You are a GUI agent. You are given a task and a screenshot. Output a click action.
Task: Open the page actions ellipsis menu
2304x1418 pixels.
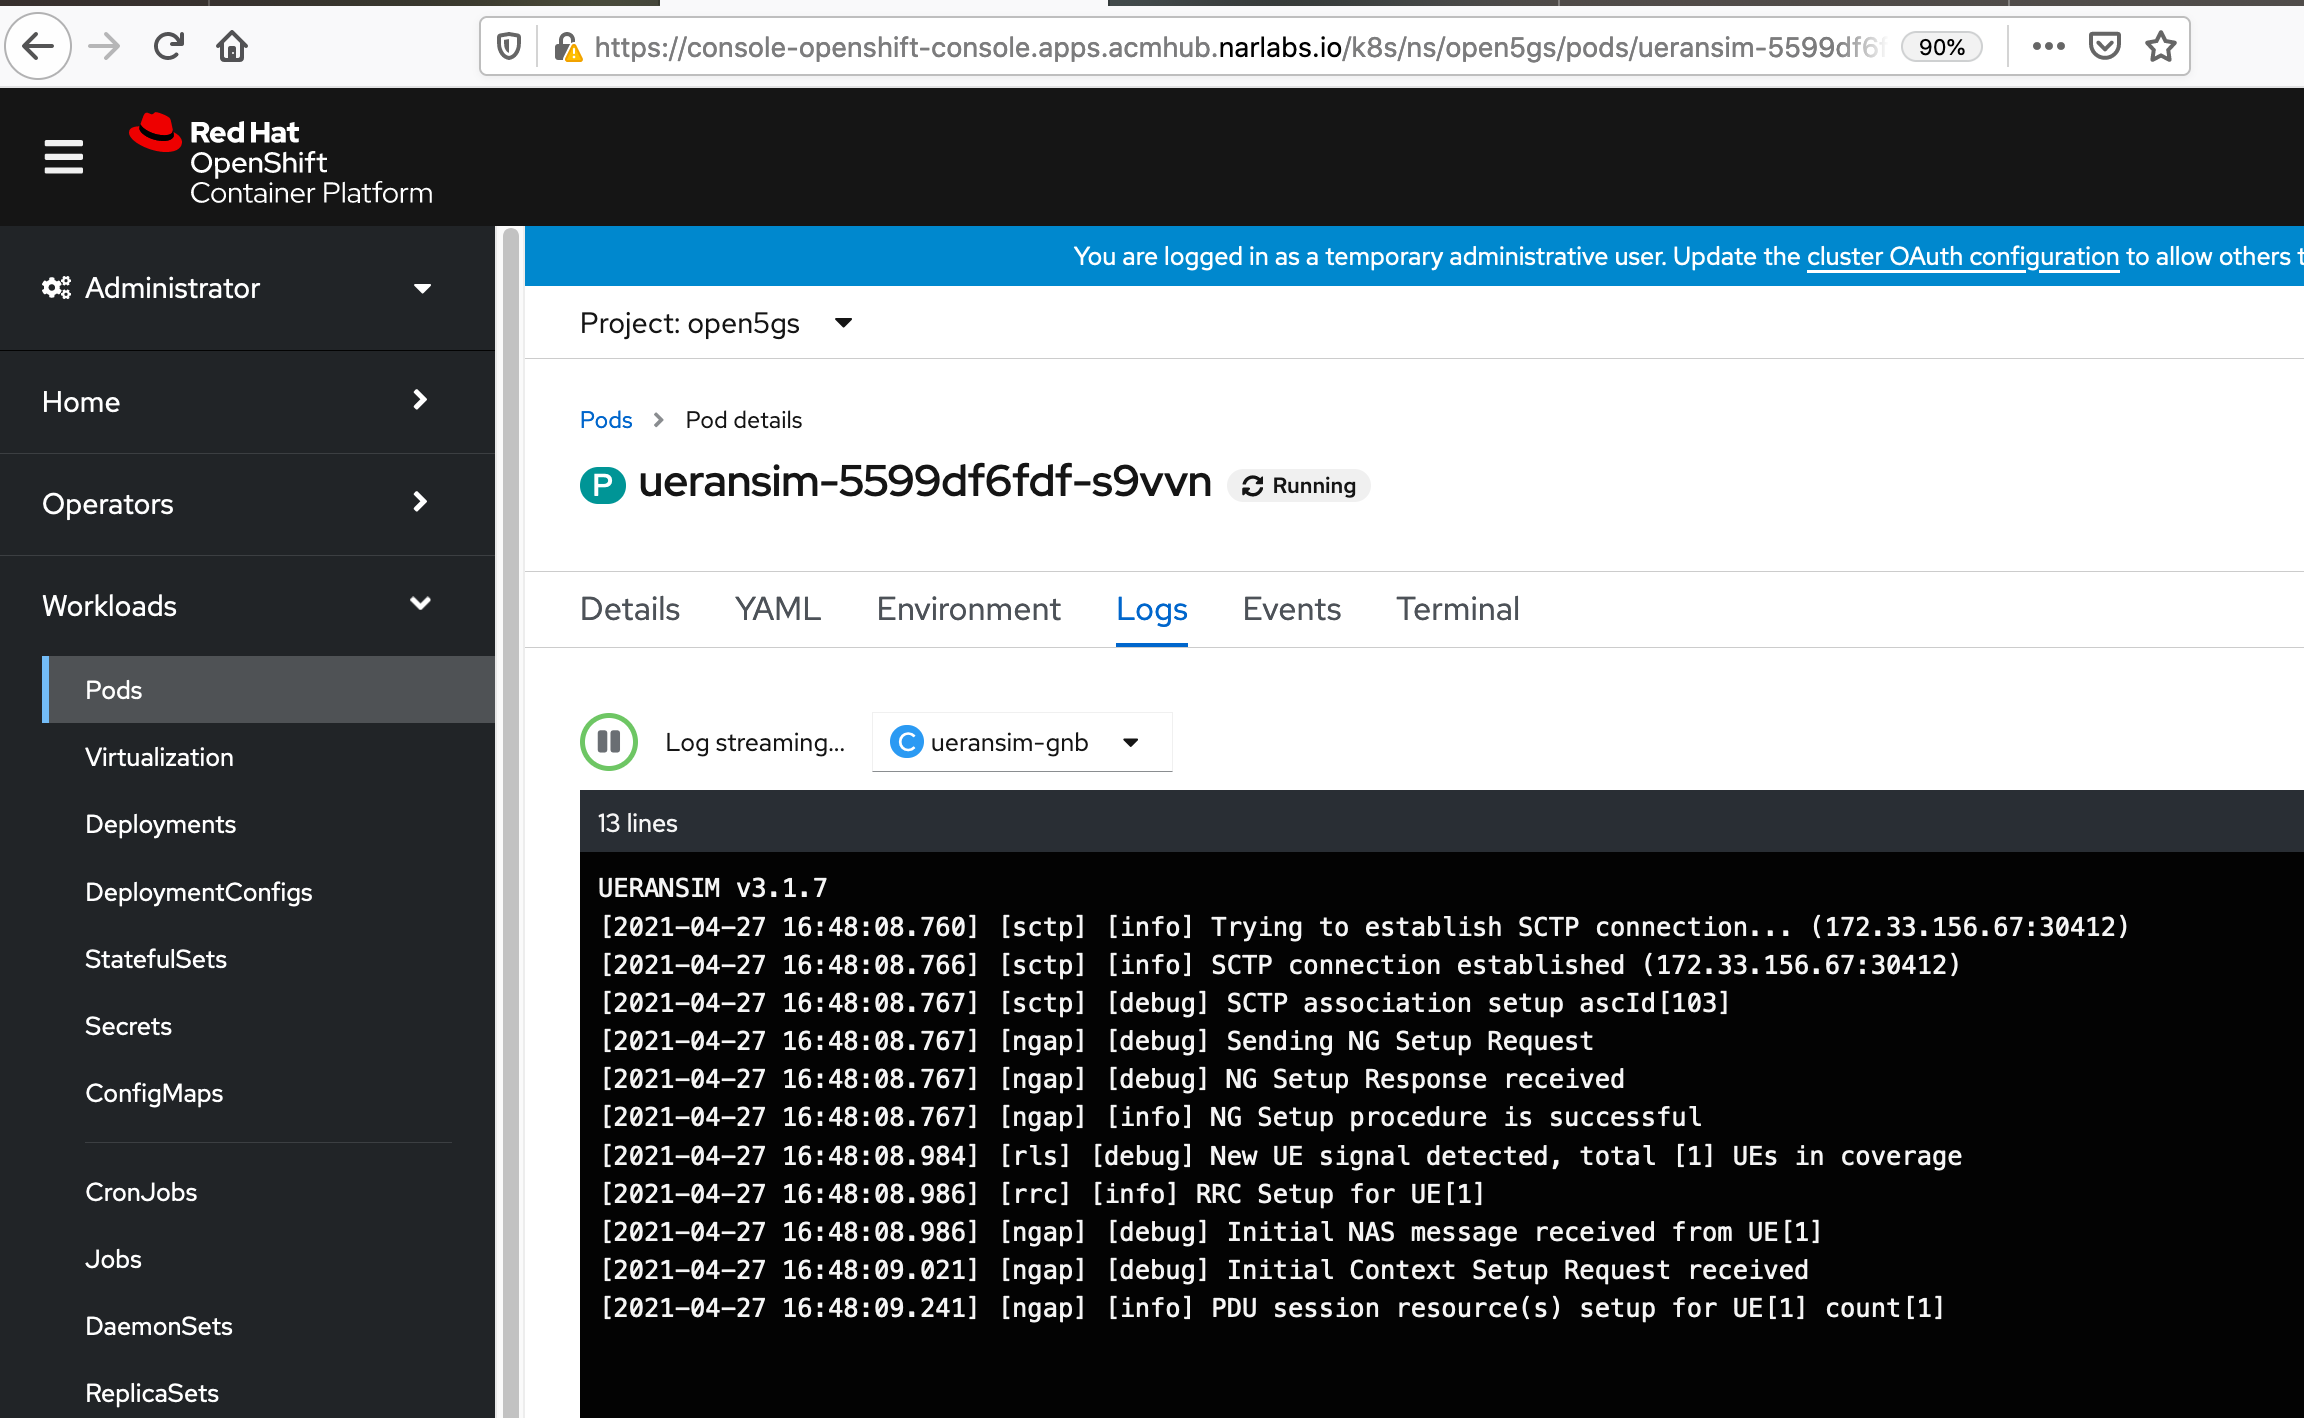pos(2048,46)
